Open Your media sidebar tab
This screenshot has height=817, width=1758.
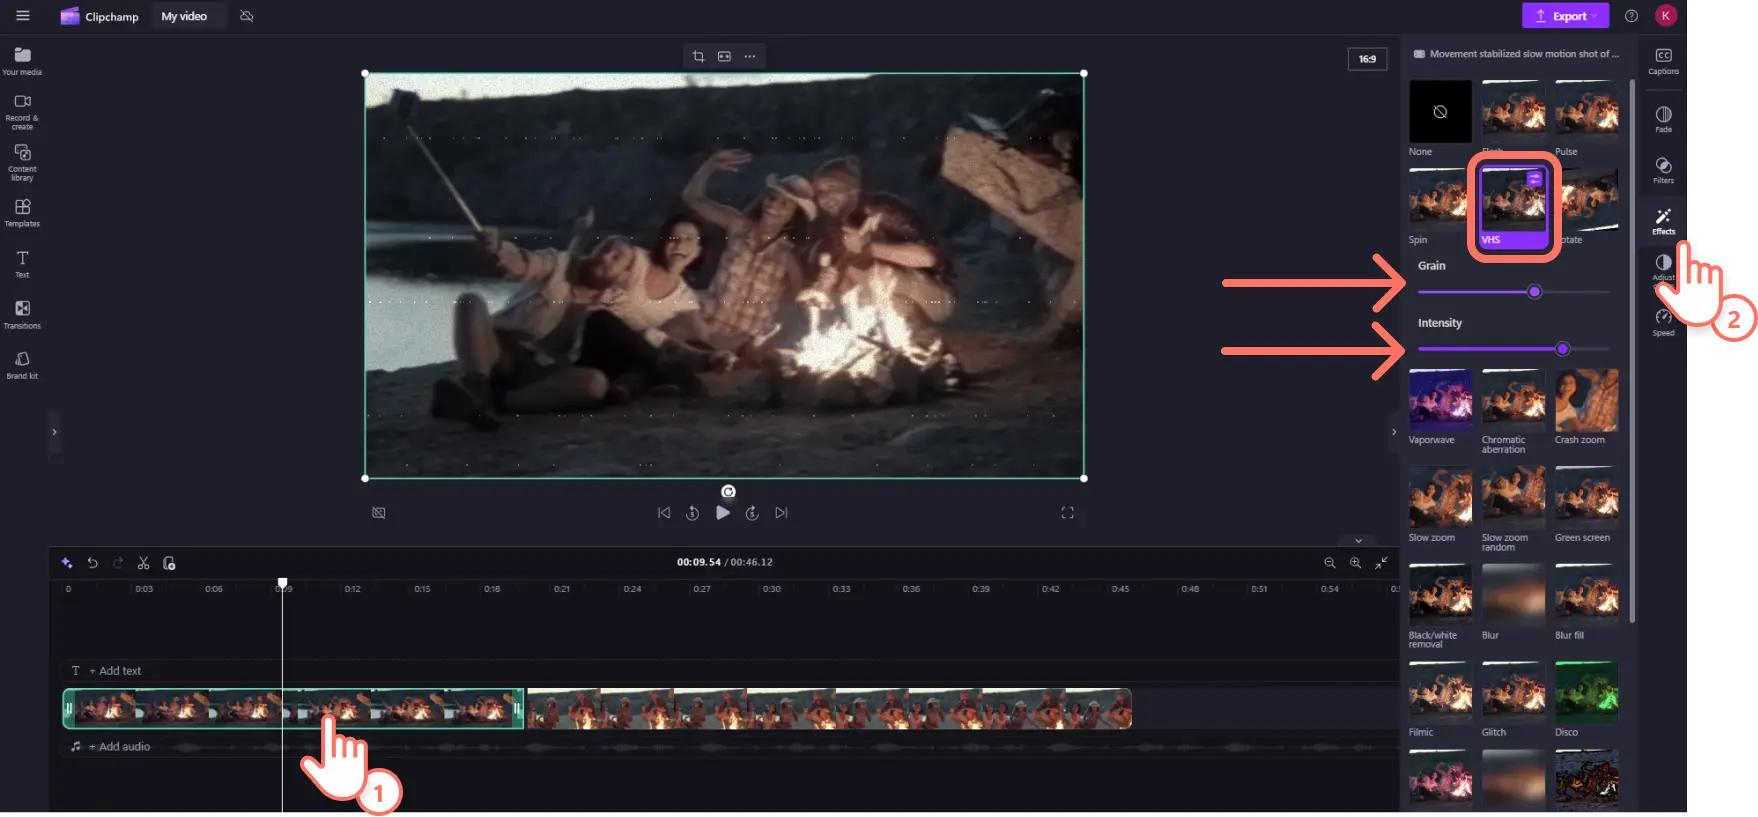22,61
